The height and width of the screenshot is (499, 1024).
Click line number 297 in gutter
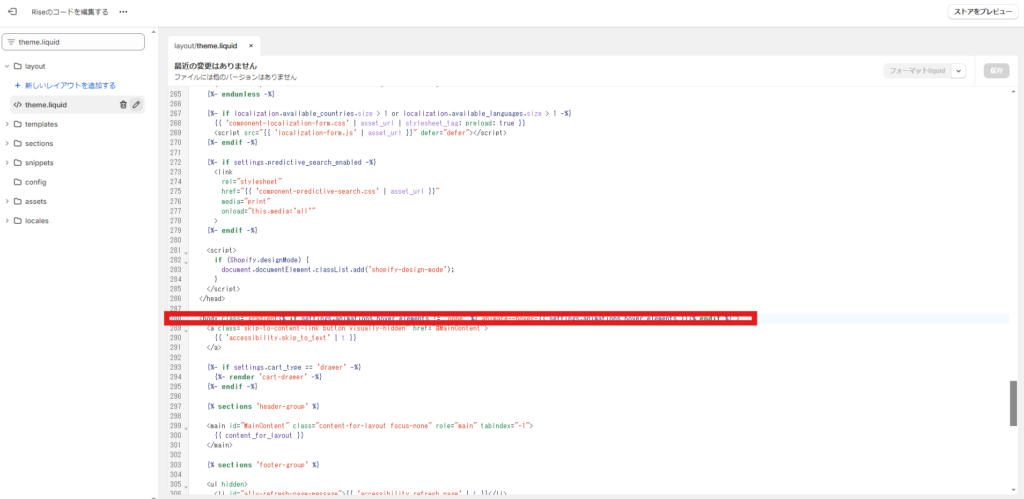tap(174, 406)
